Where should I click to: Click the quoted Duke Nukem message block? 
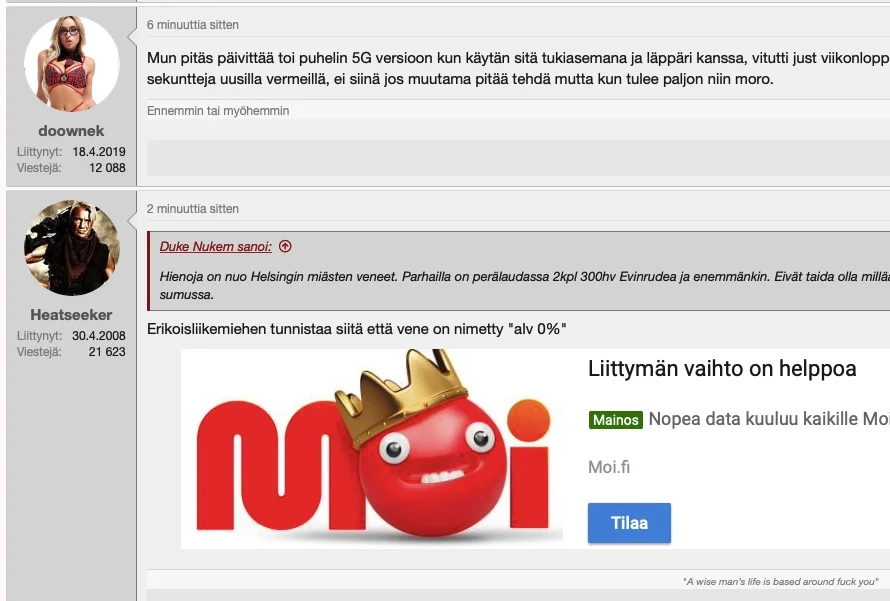click(x=518, y=271)
